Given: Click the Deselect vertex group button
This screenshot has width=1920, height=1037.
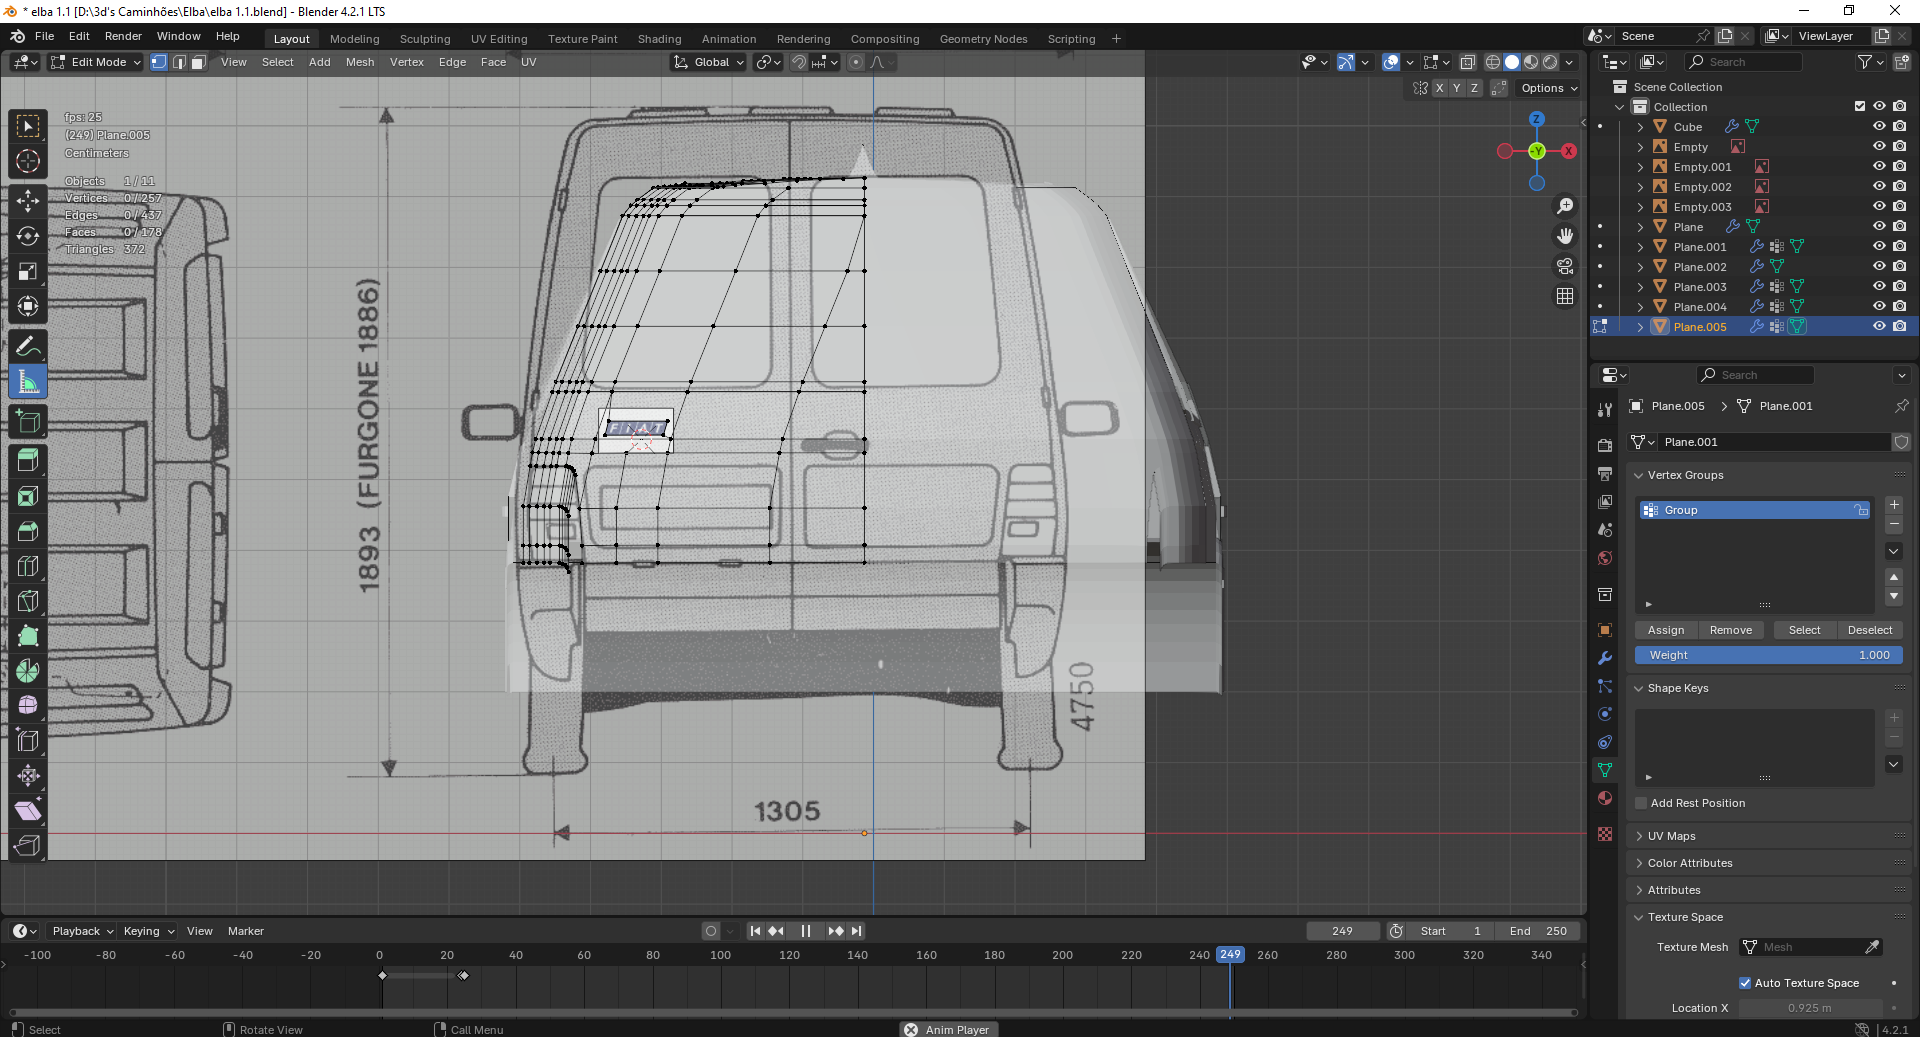Looking at the screenshot, I should tap(1869, 630).
